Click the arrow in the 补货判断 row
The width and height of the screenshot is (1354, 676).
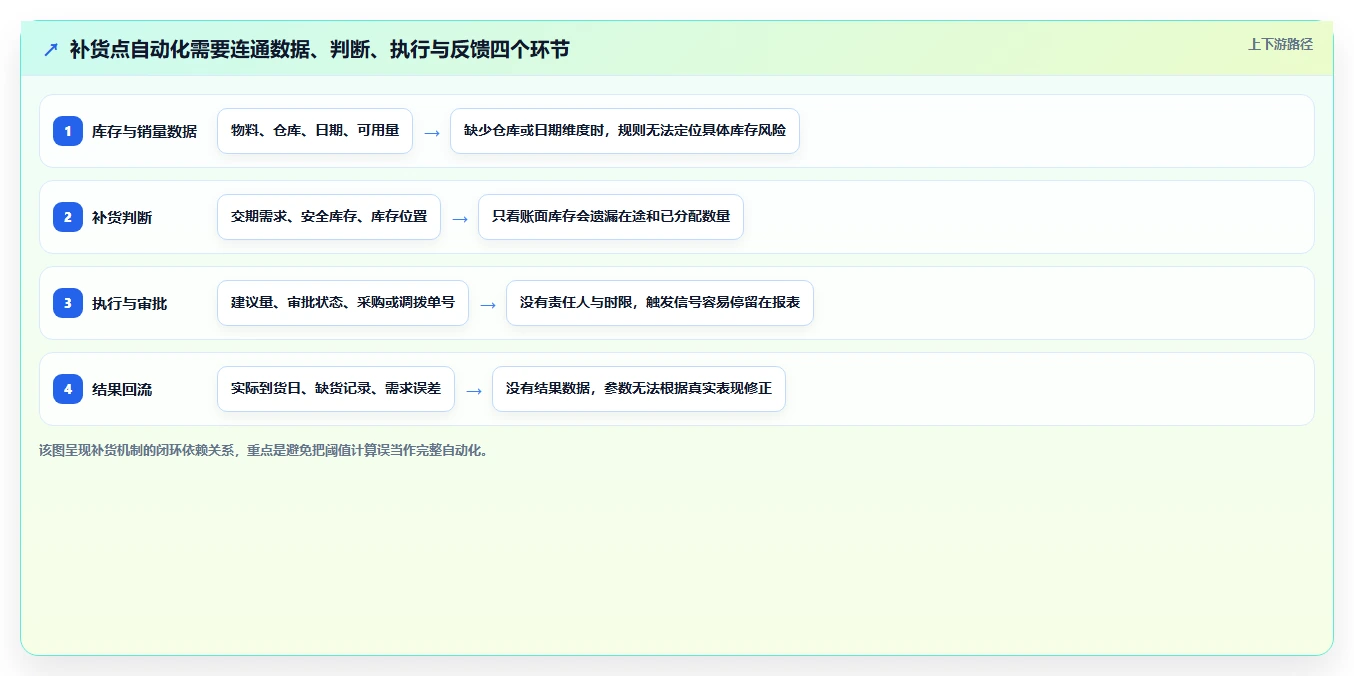[x=460, y=218]
